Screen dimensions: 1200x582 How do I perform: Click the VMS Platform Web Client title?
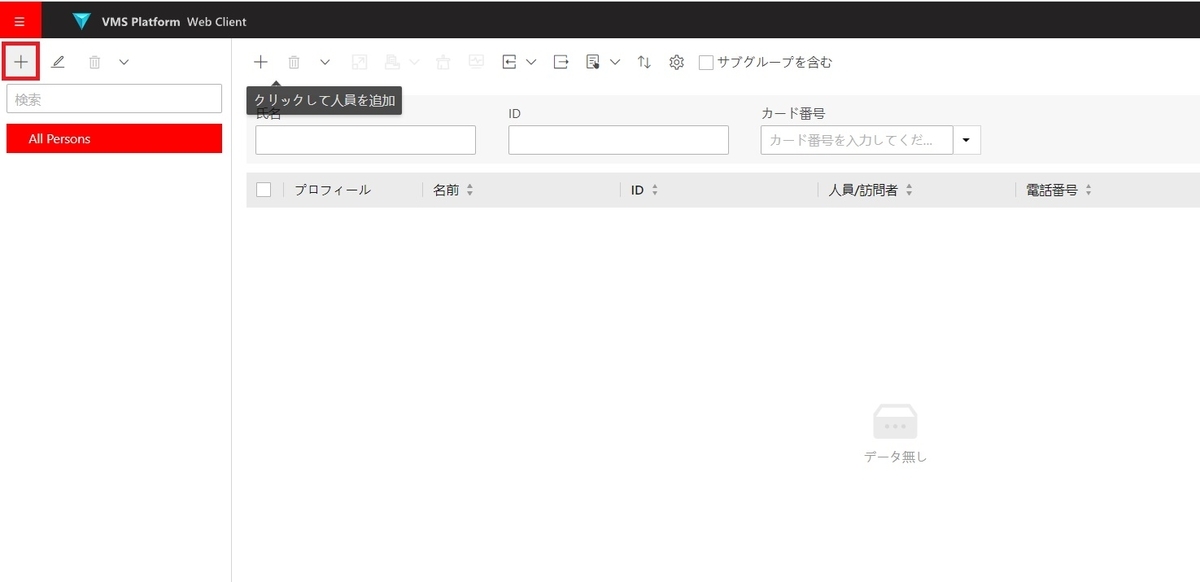pos(170,20)
